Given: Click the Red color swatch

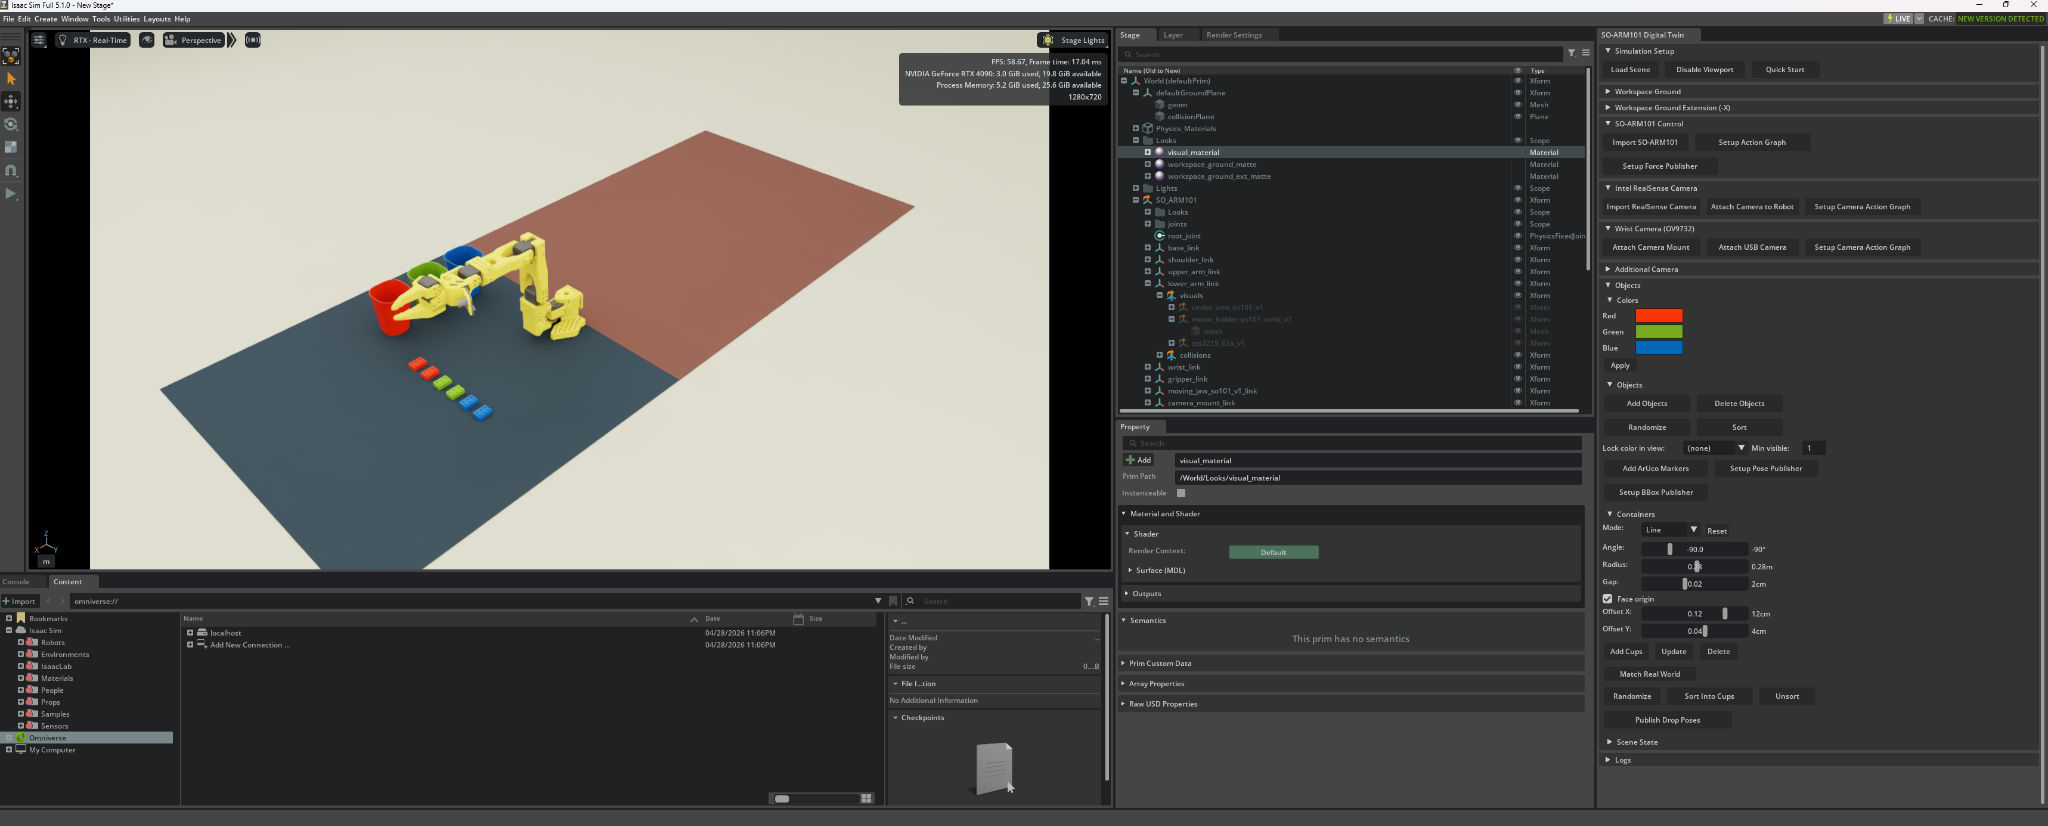Looking at the screenshot, I should click(1659, 316).
